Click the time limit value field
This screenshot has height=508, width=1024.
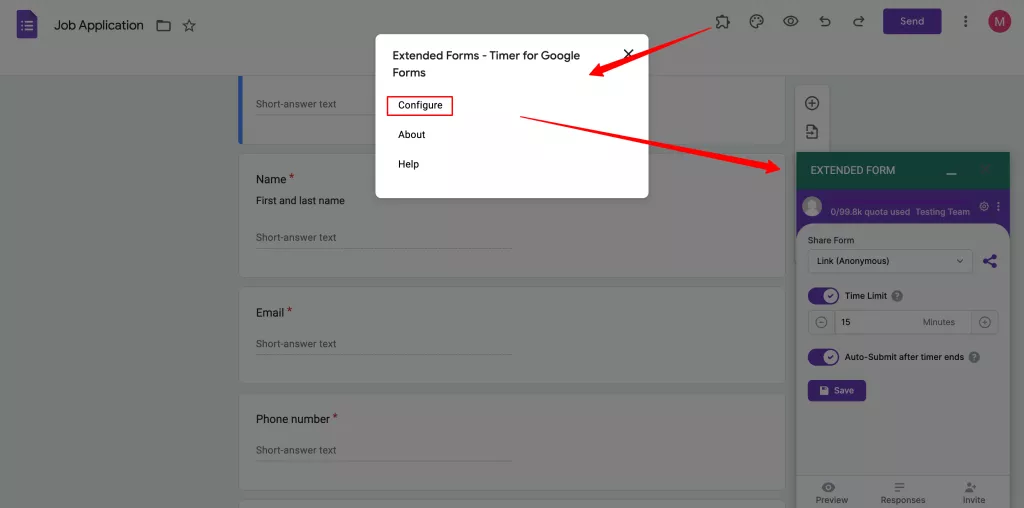(x=903, y=322)
